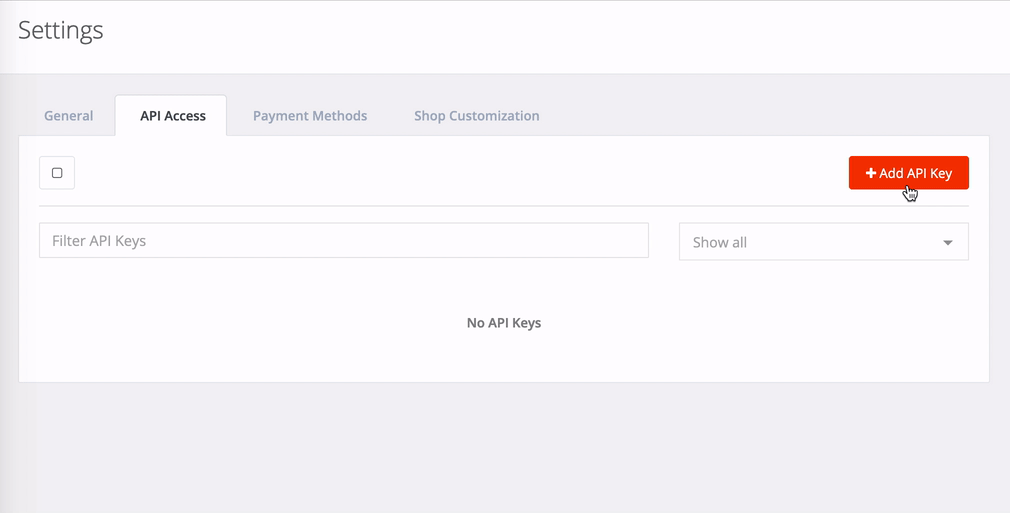Open the Show all filter dropdown
The width and height of the screenshot is (1010, 513).
[x=823, y=242]
